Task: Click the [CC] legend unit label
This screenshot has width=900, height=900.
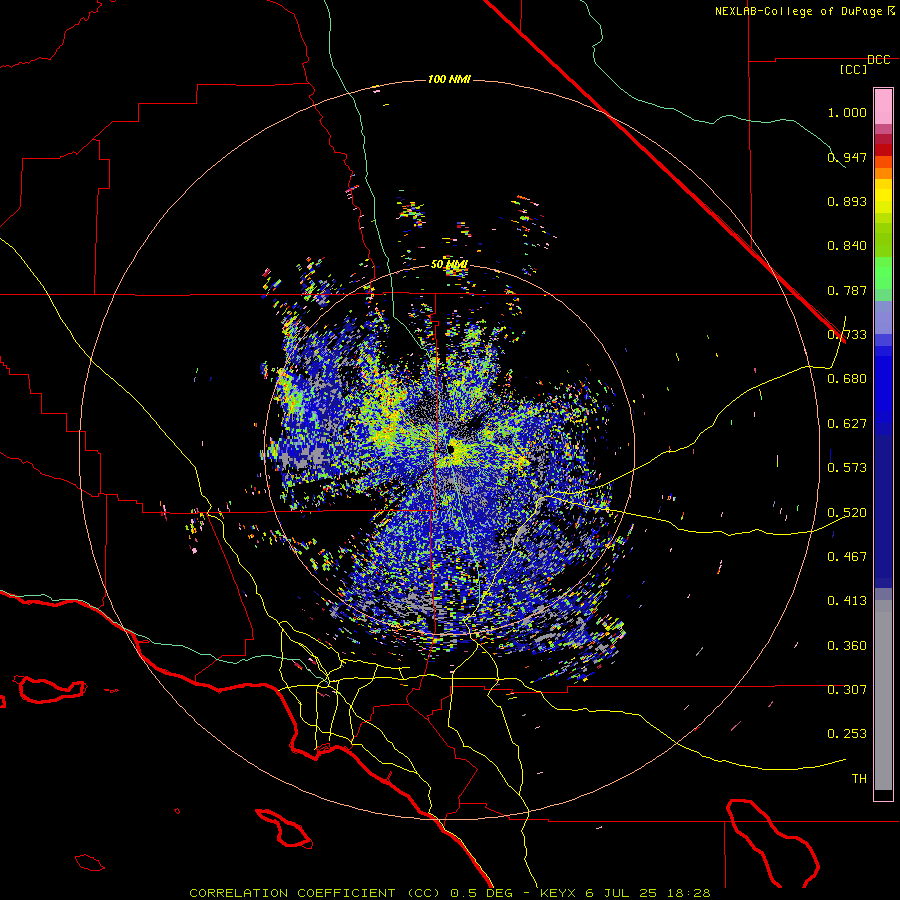Action: (x=854, y=69)
